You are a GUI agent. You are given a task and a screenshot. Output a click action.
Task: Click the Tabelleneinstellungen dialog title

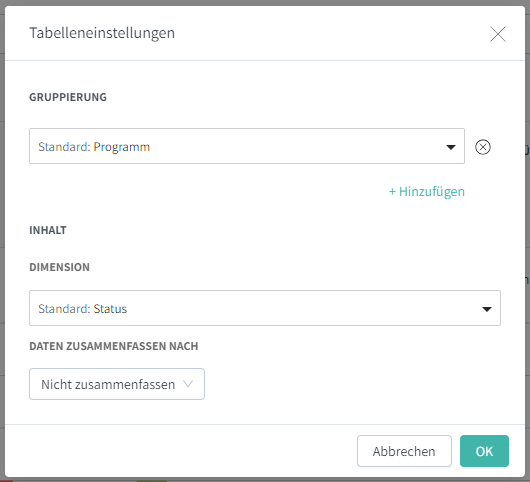click(x=102, y=33)
